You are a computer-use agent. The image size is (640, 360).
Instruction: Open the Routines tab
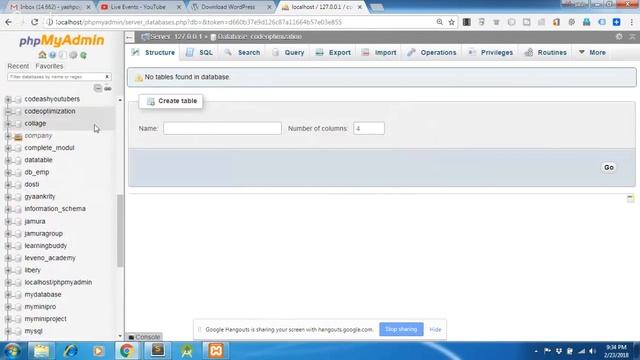546,53
